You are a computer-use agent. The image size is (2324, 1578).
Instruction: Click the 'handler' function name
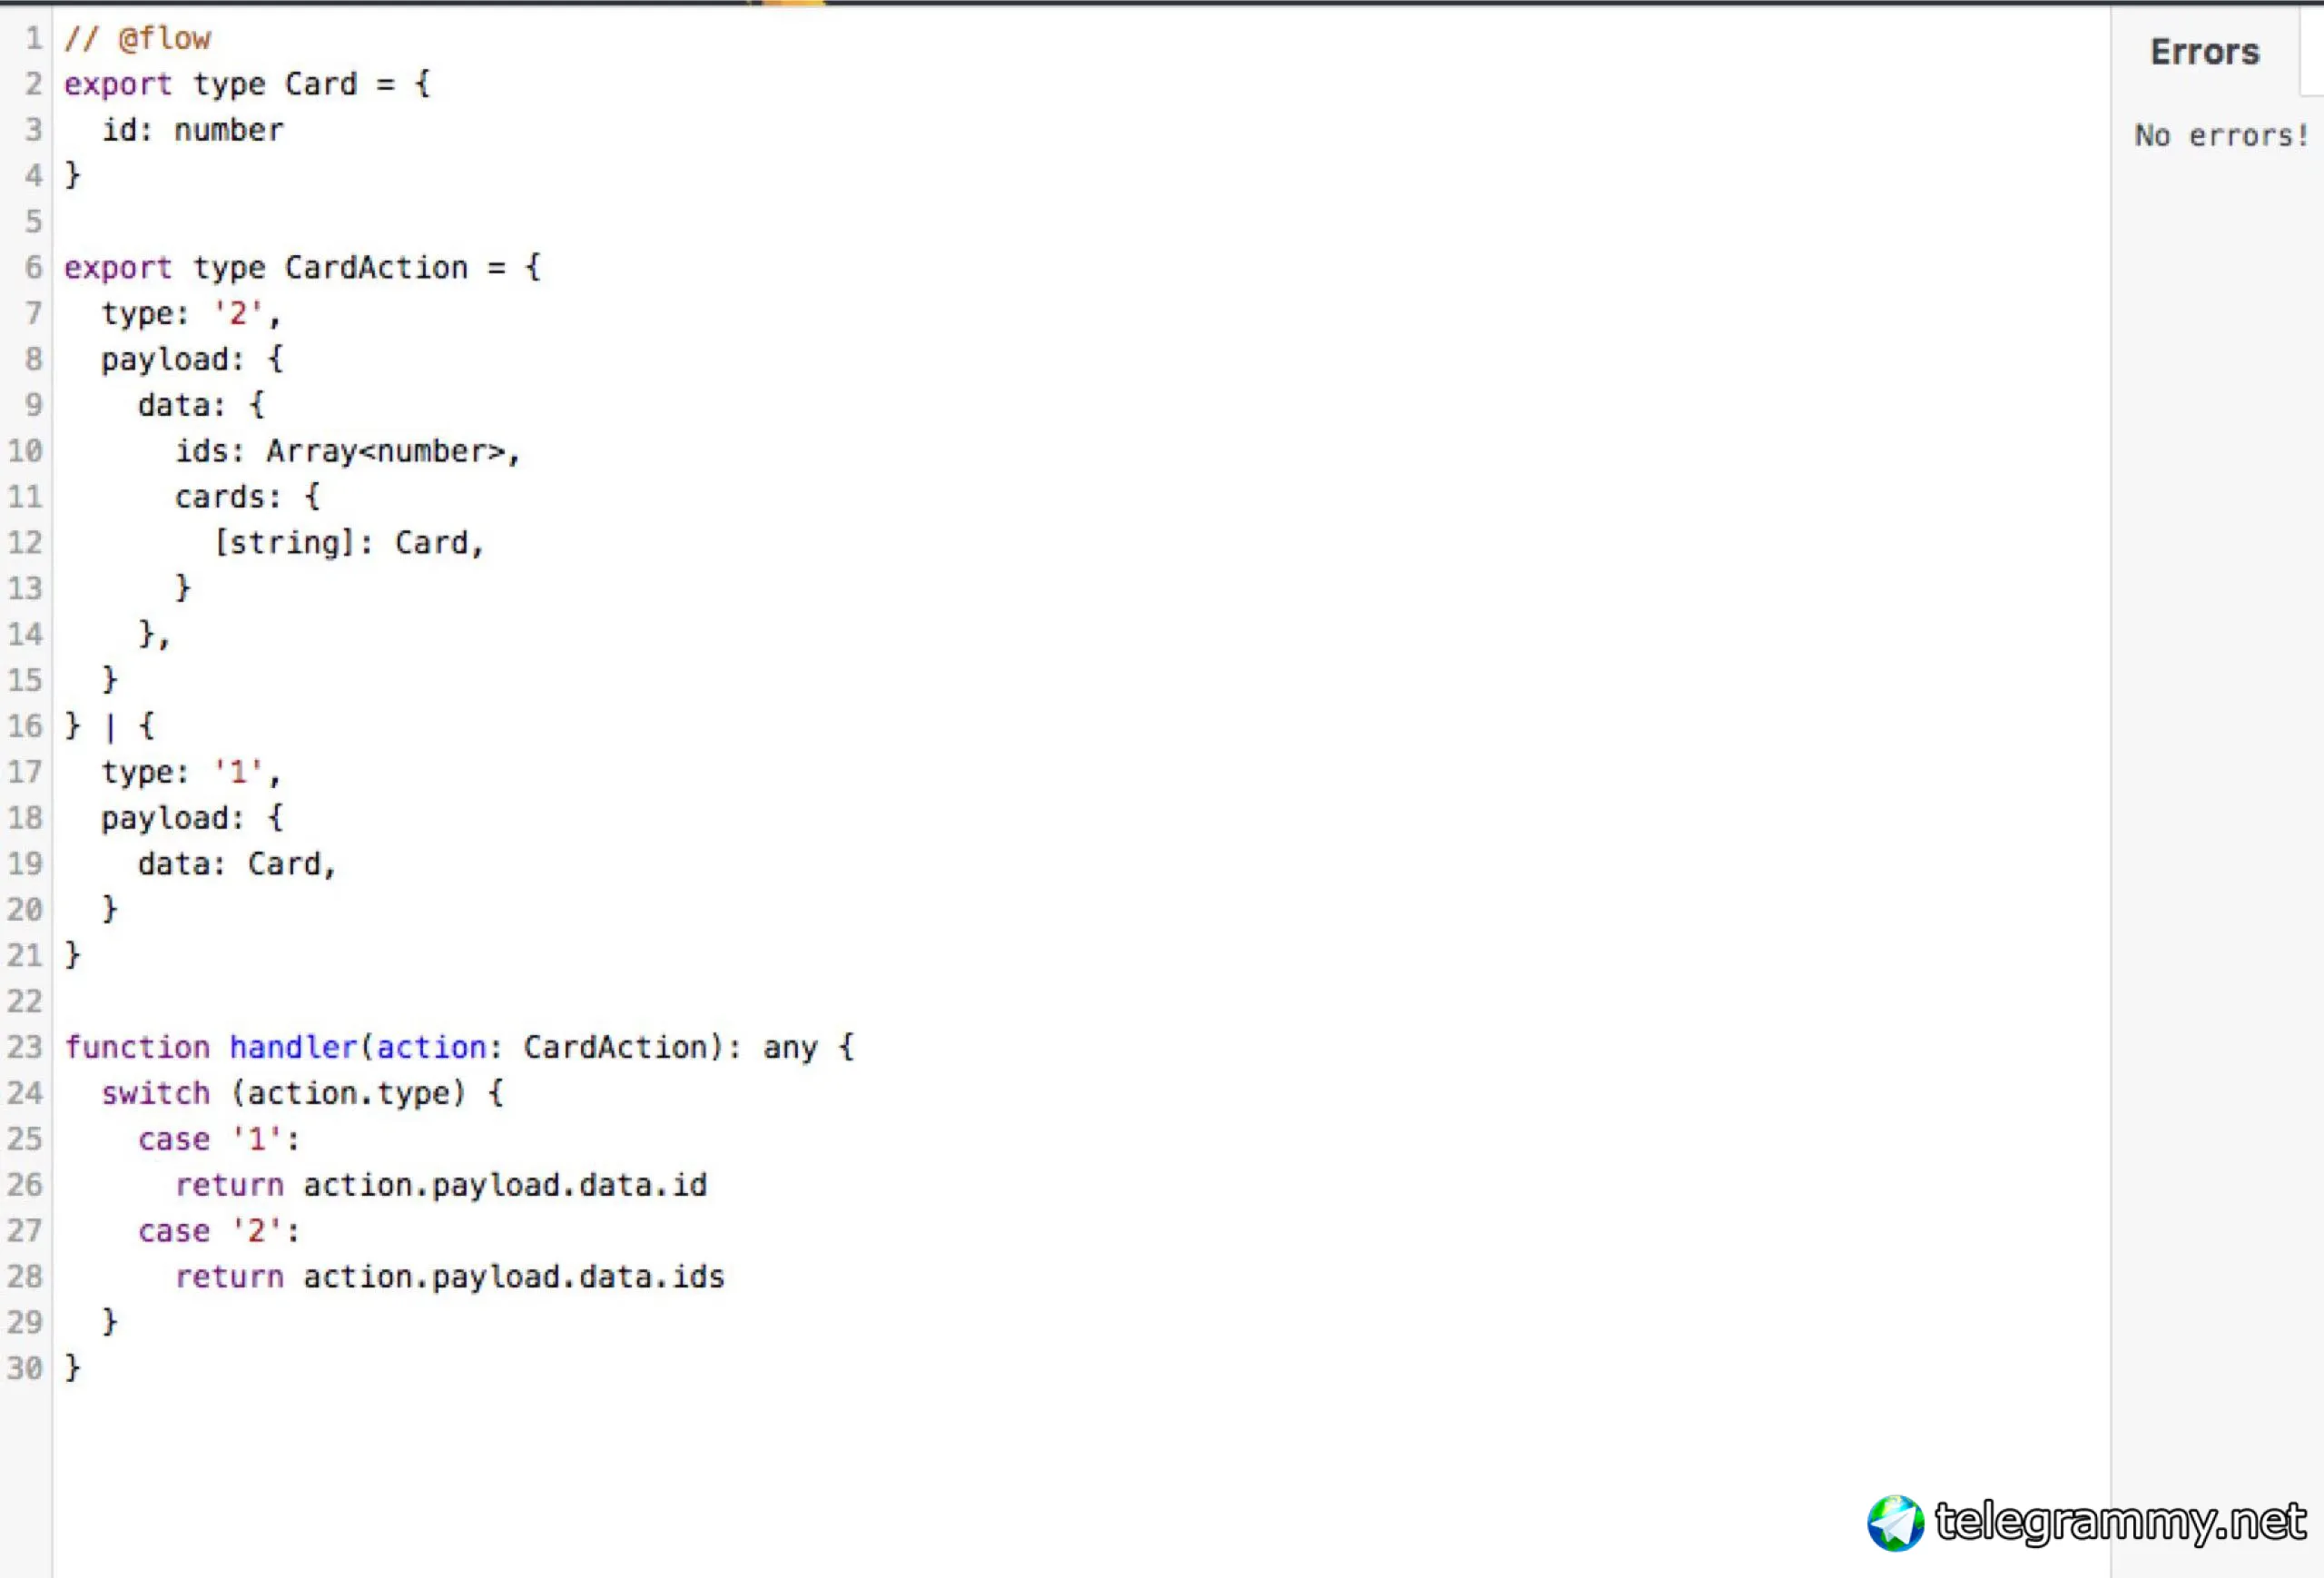click(x=293, y=1047)
